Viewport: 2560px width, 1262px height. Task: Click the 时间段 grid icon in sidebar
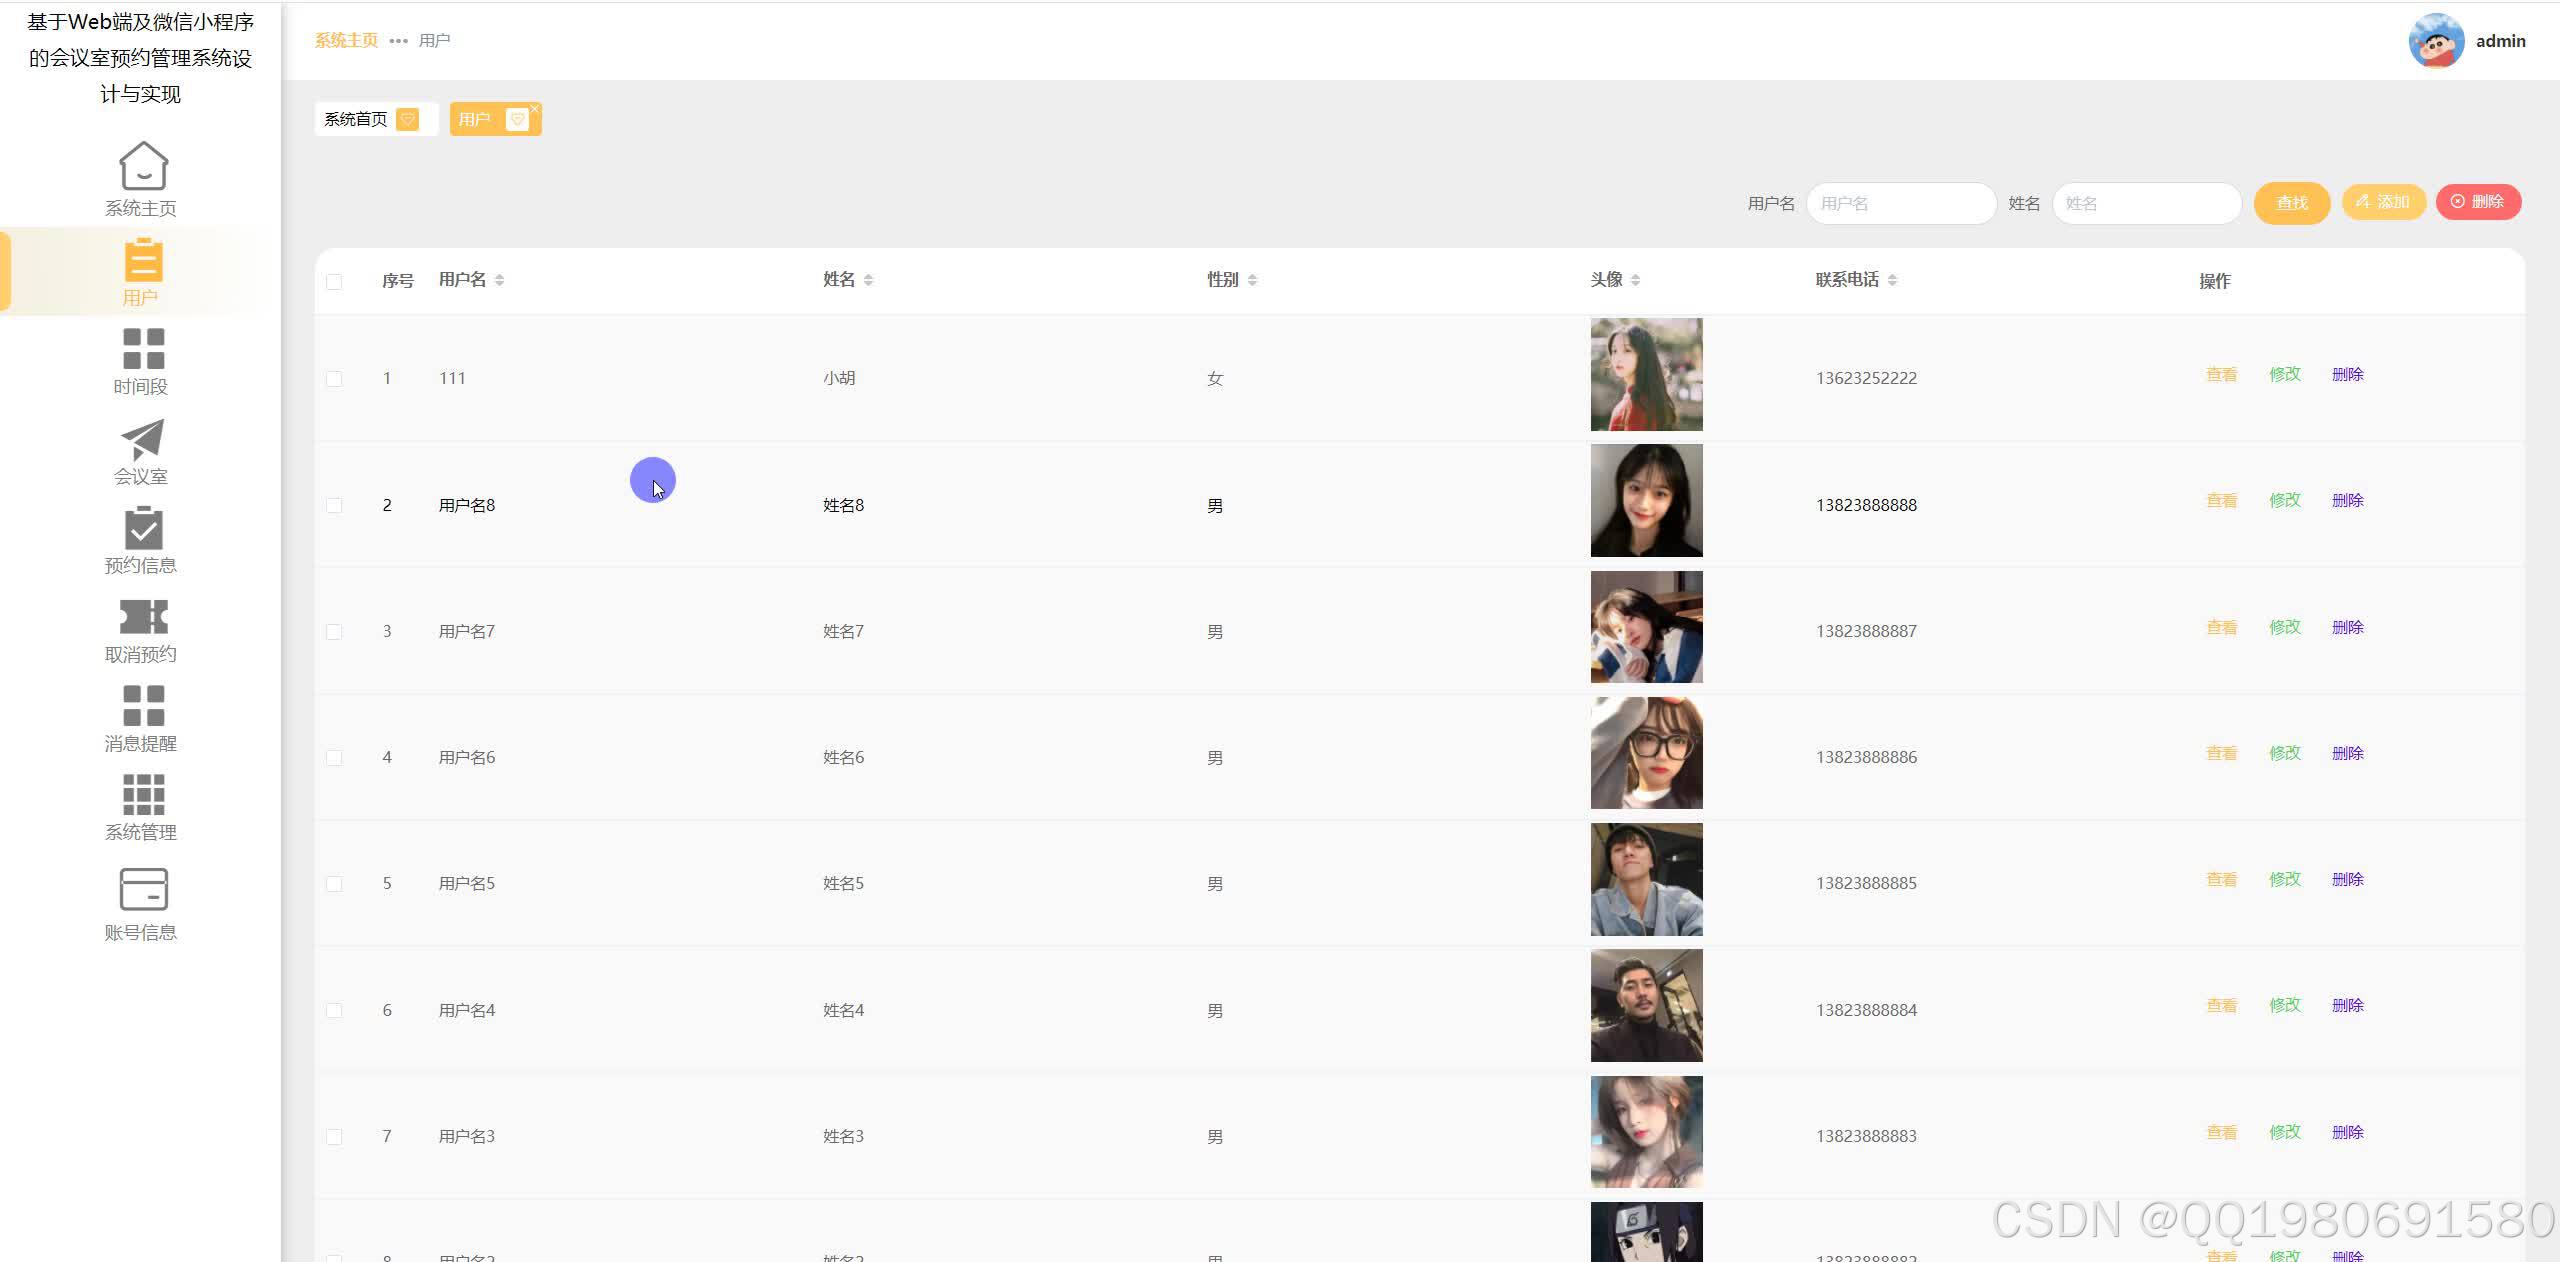coord(143,349)
